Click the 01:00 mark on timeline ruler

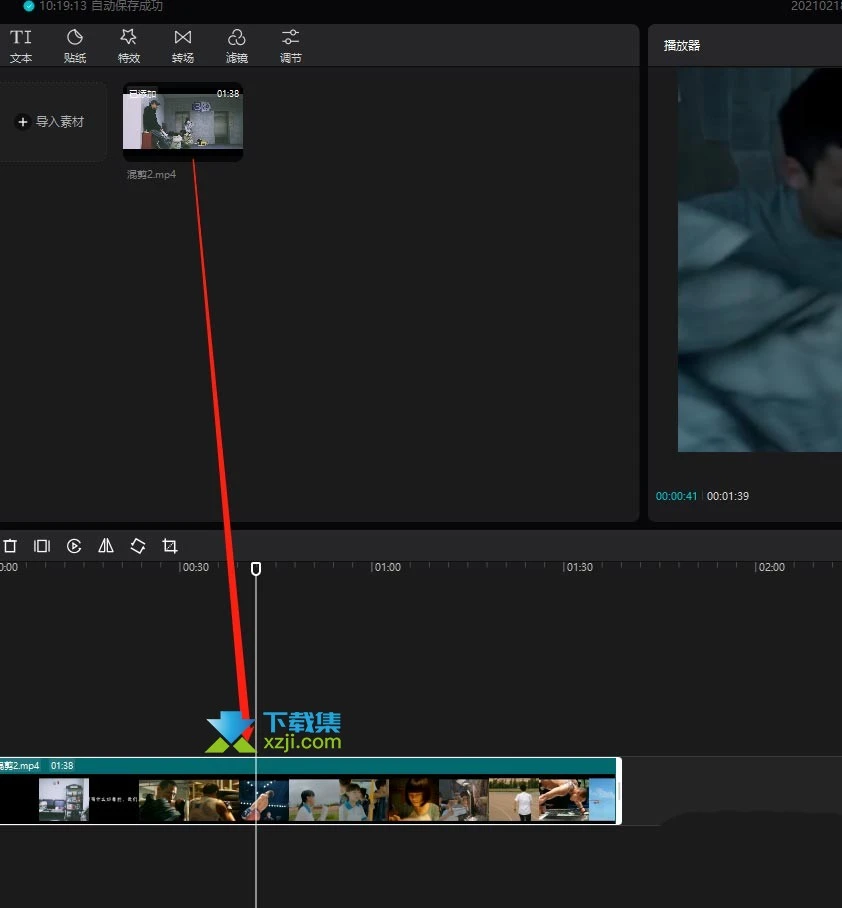[386, 567]
